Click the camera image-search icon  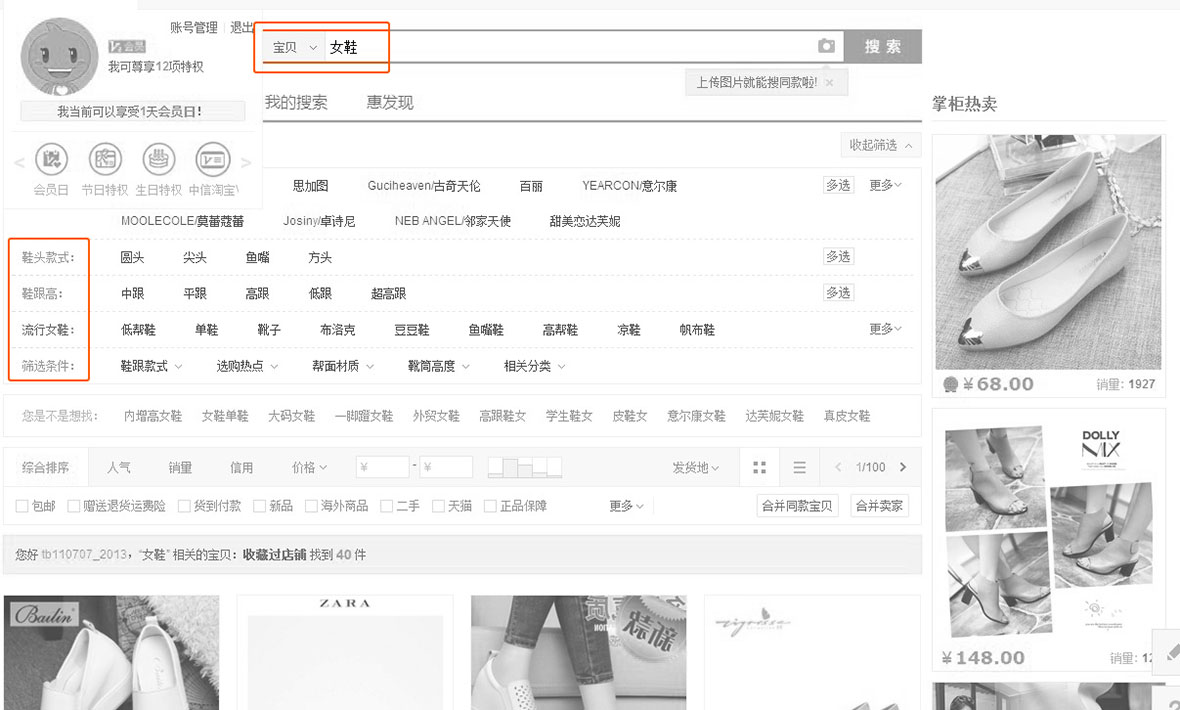(826, 46)
